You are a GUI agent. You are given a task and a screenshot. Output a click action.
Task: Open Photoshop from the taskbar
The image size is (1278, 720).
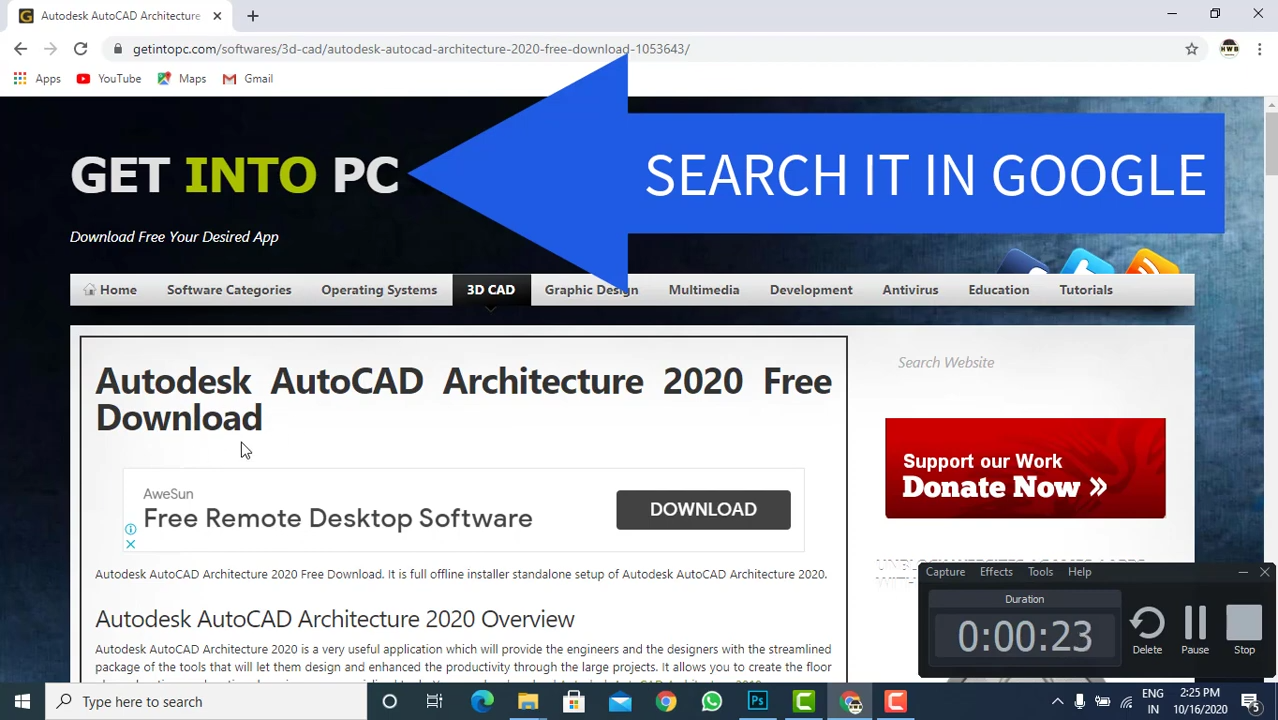click(757, 701)
